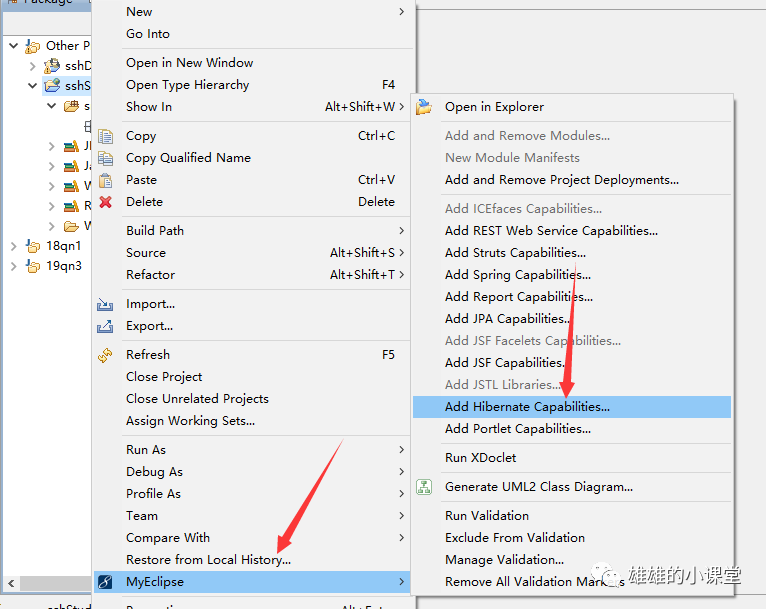Click the Package Explorer scroll-left arrow
This screenshot has height=609, width=766.
click(x=11, y=583)
